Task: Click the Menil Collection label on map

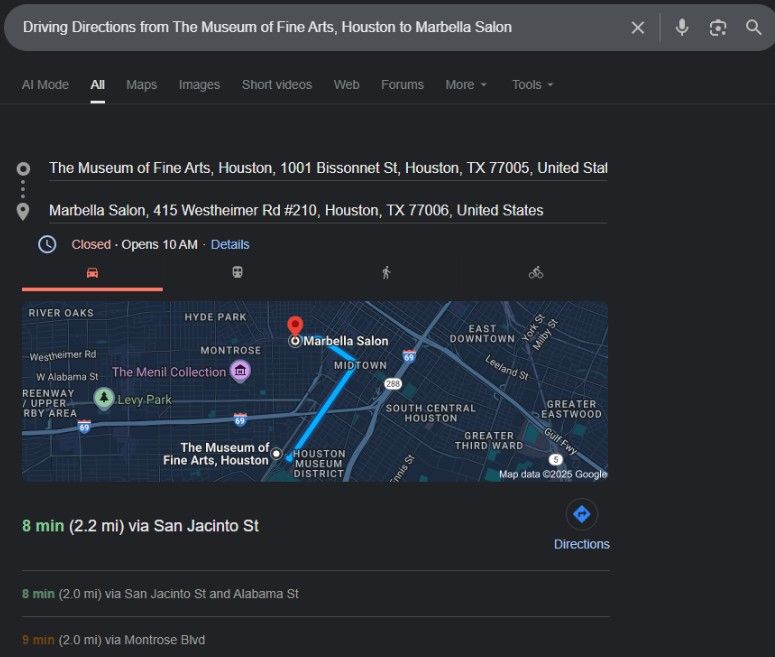Action: point(169,372)
